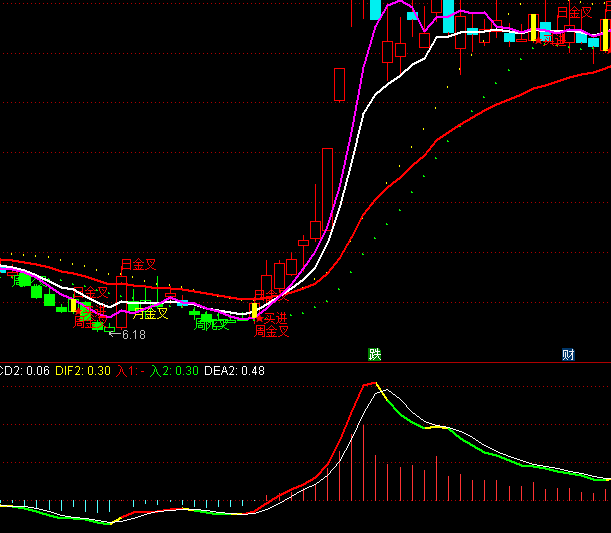Image resolution: width=611 pixels, height=533 pixels.
Task: Select the DIF2 indicator value label
Action: coord(84,371)
